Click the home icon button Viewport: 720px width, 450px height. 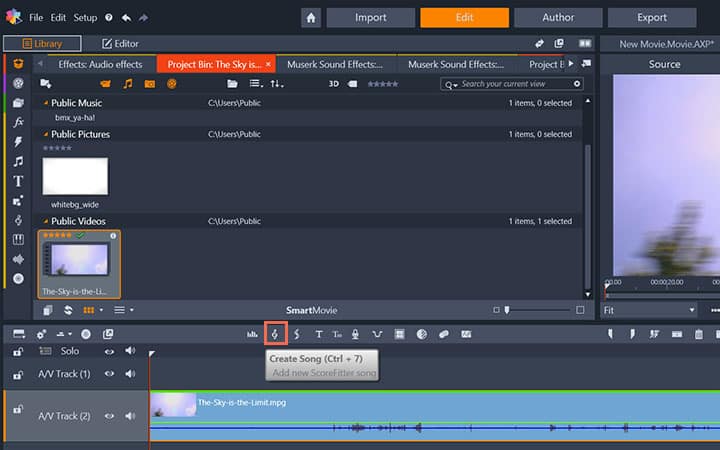[311, 18]
